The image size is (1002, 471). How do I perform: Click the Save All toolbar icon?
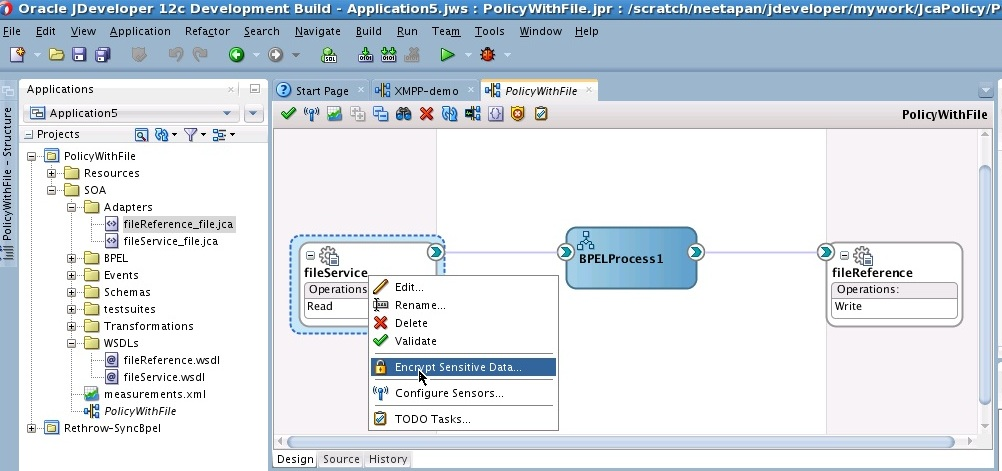(x=102, y=55)
